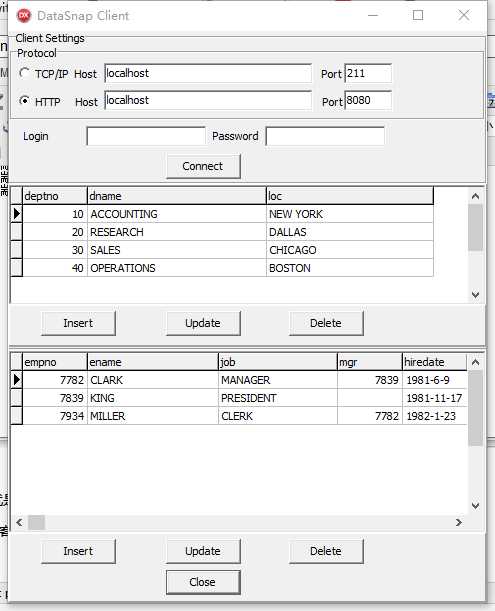Click the row indicator for empno 7839

pyautogui.click(x=16, y=398)
